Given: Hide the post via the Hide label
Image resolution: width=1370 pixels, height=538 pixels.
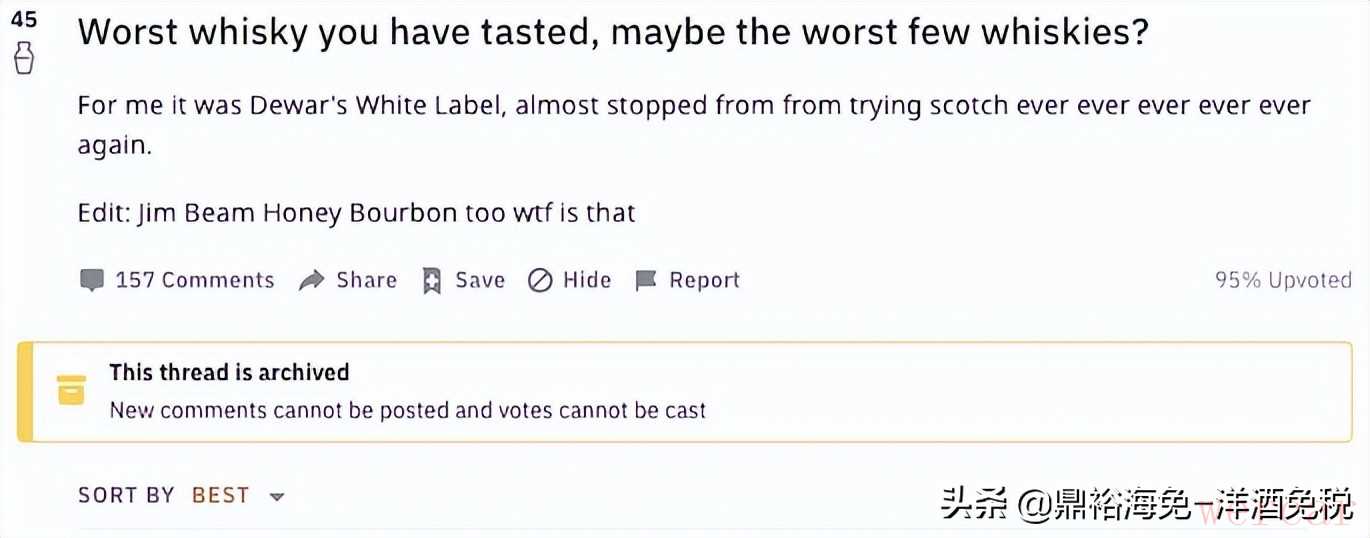Looking at the screenshot, I should (587, 280).
